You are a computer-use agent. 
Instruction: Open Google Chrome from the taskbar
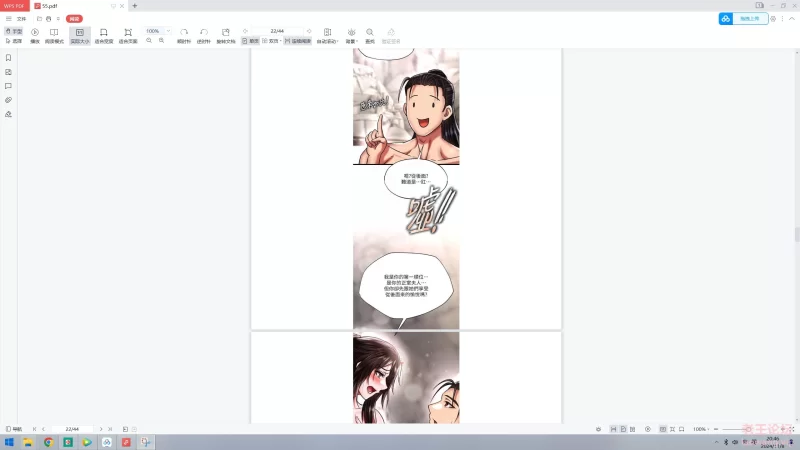pyautogui.click(x=48, y=442)
